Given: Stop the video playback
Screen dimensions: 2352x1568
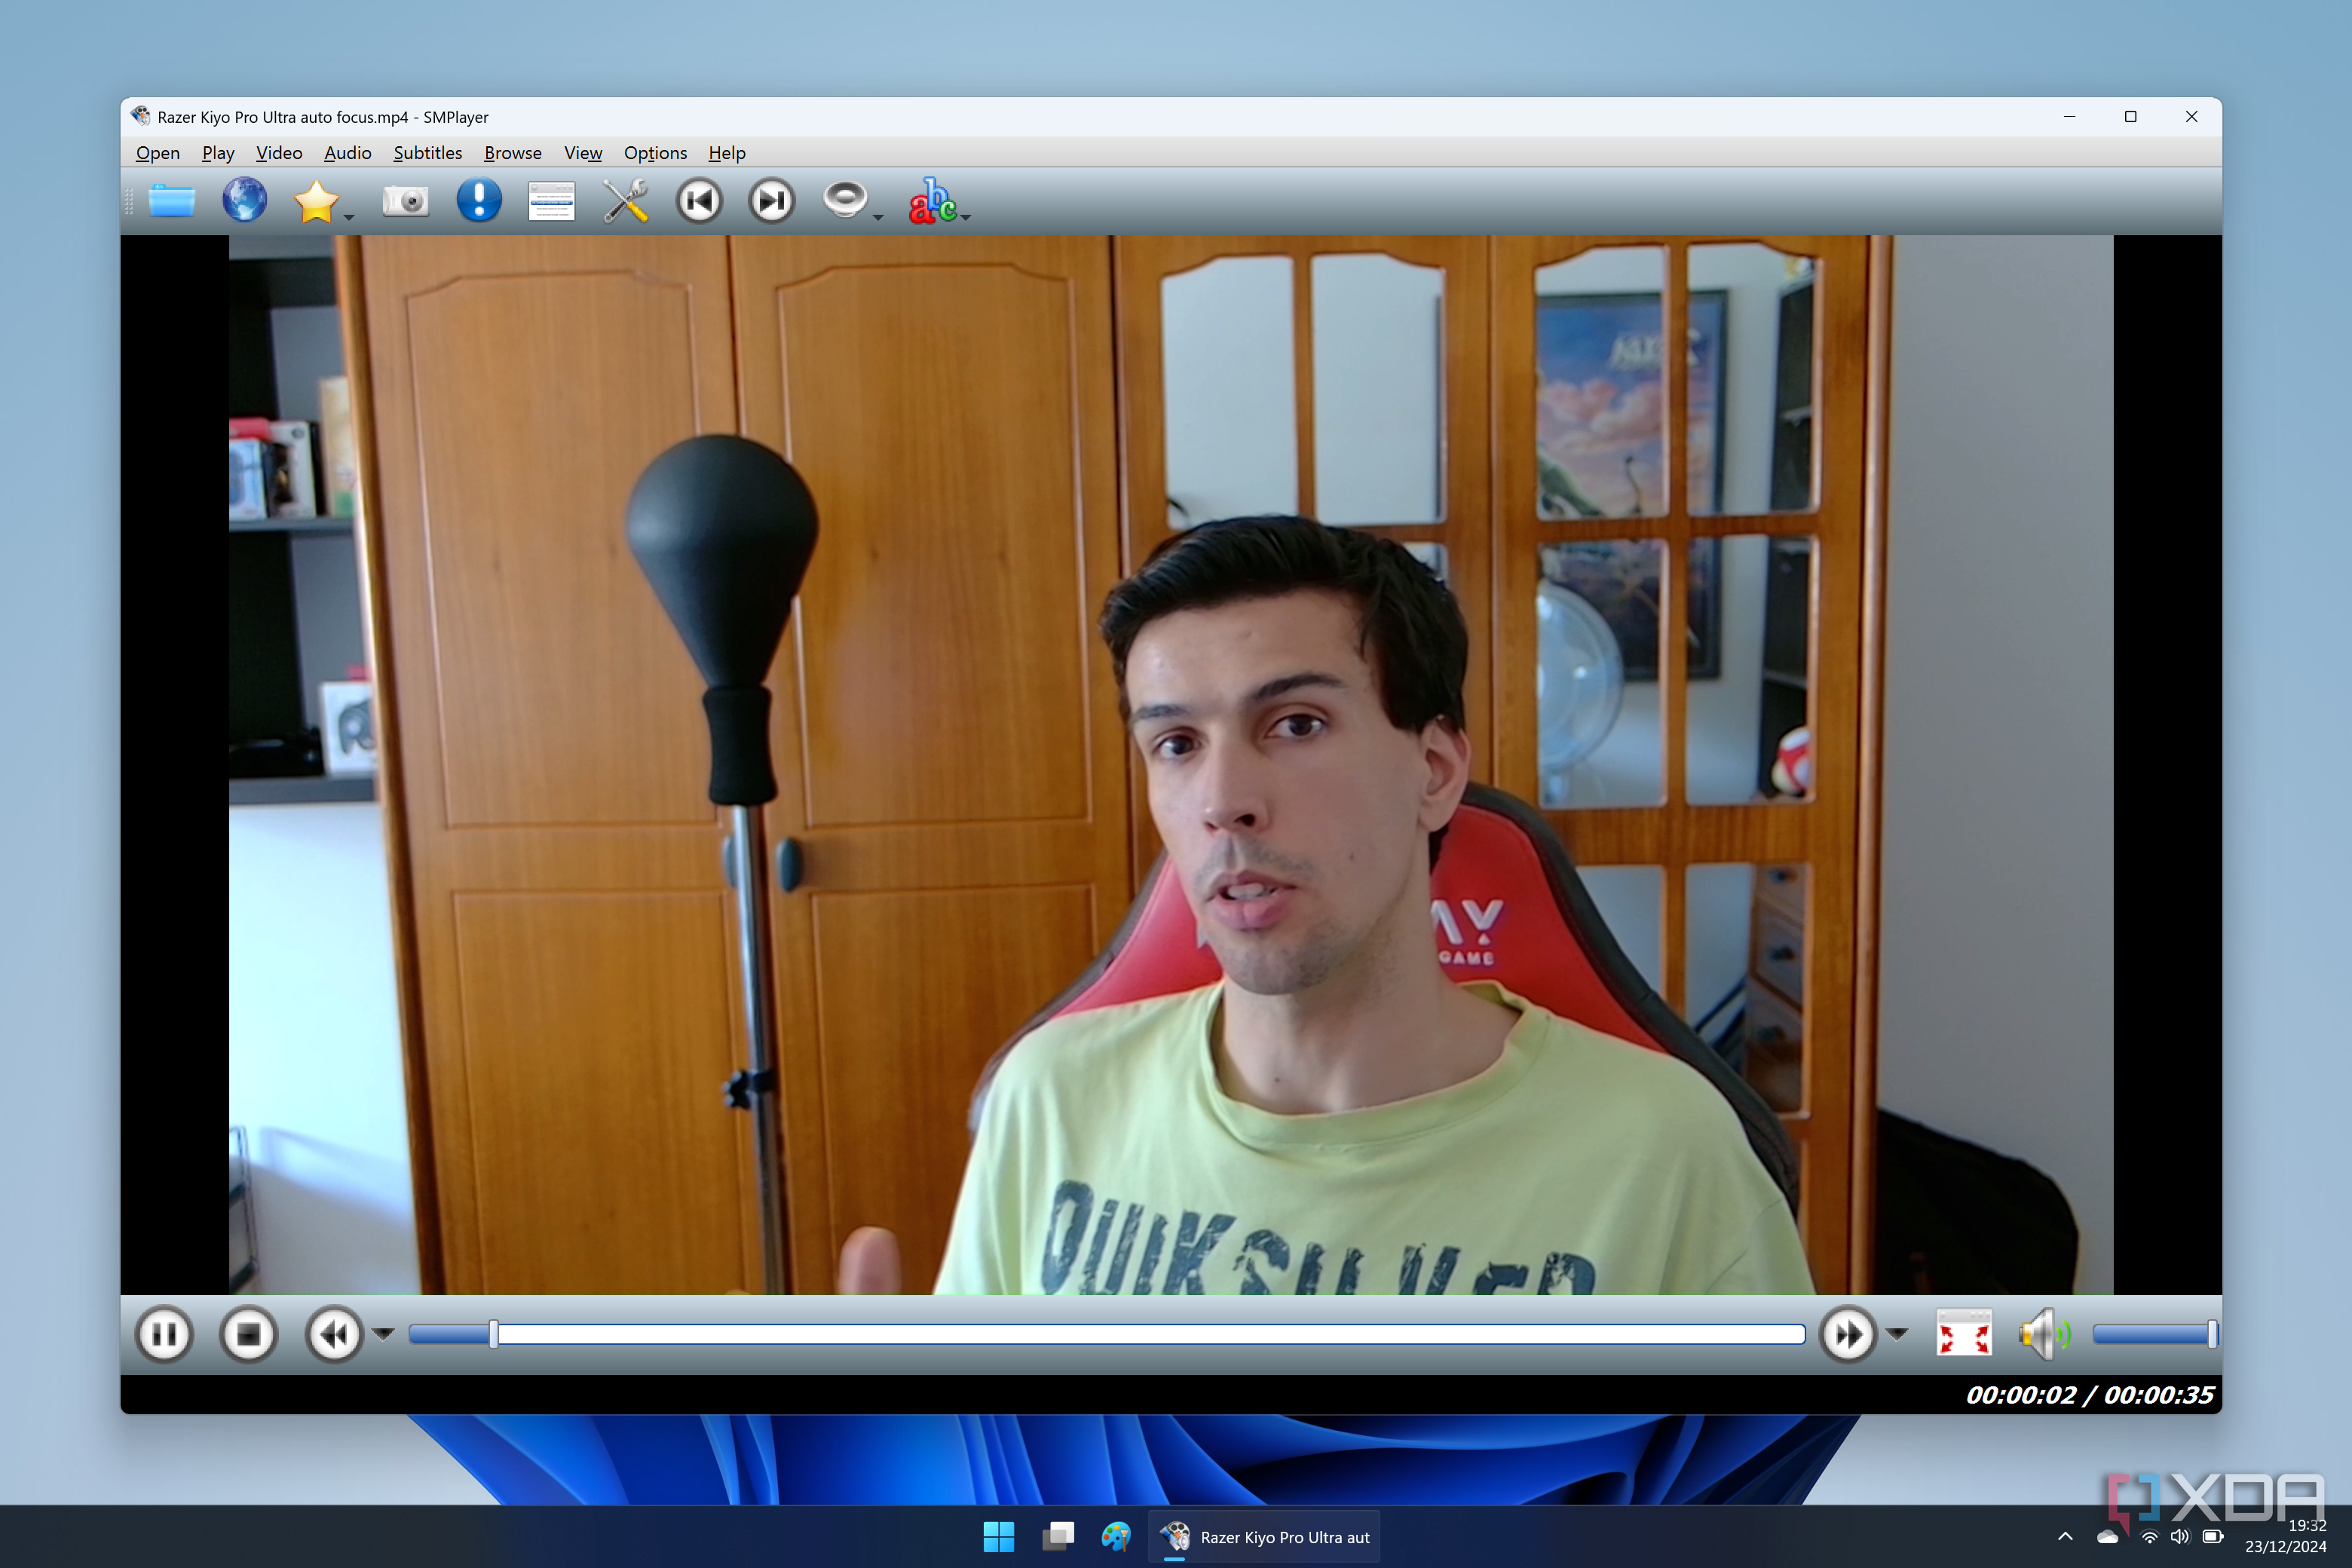Looking at the screenshot, I should coord(248,1334).
